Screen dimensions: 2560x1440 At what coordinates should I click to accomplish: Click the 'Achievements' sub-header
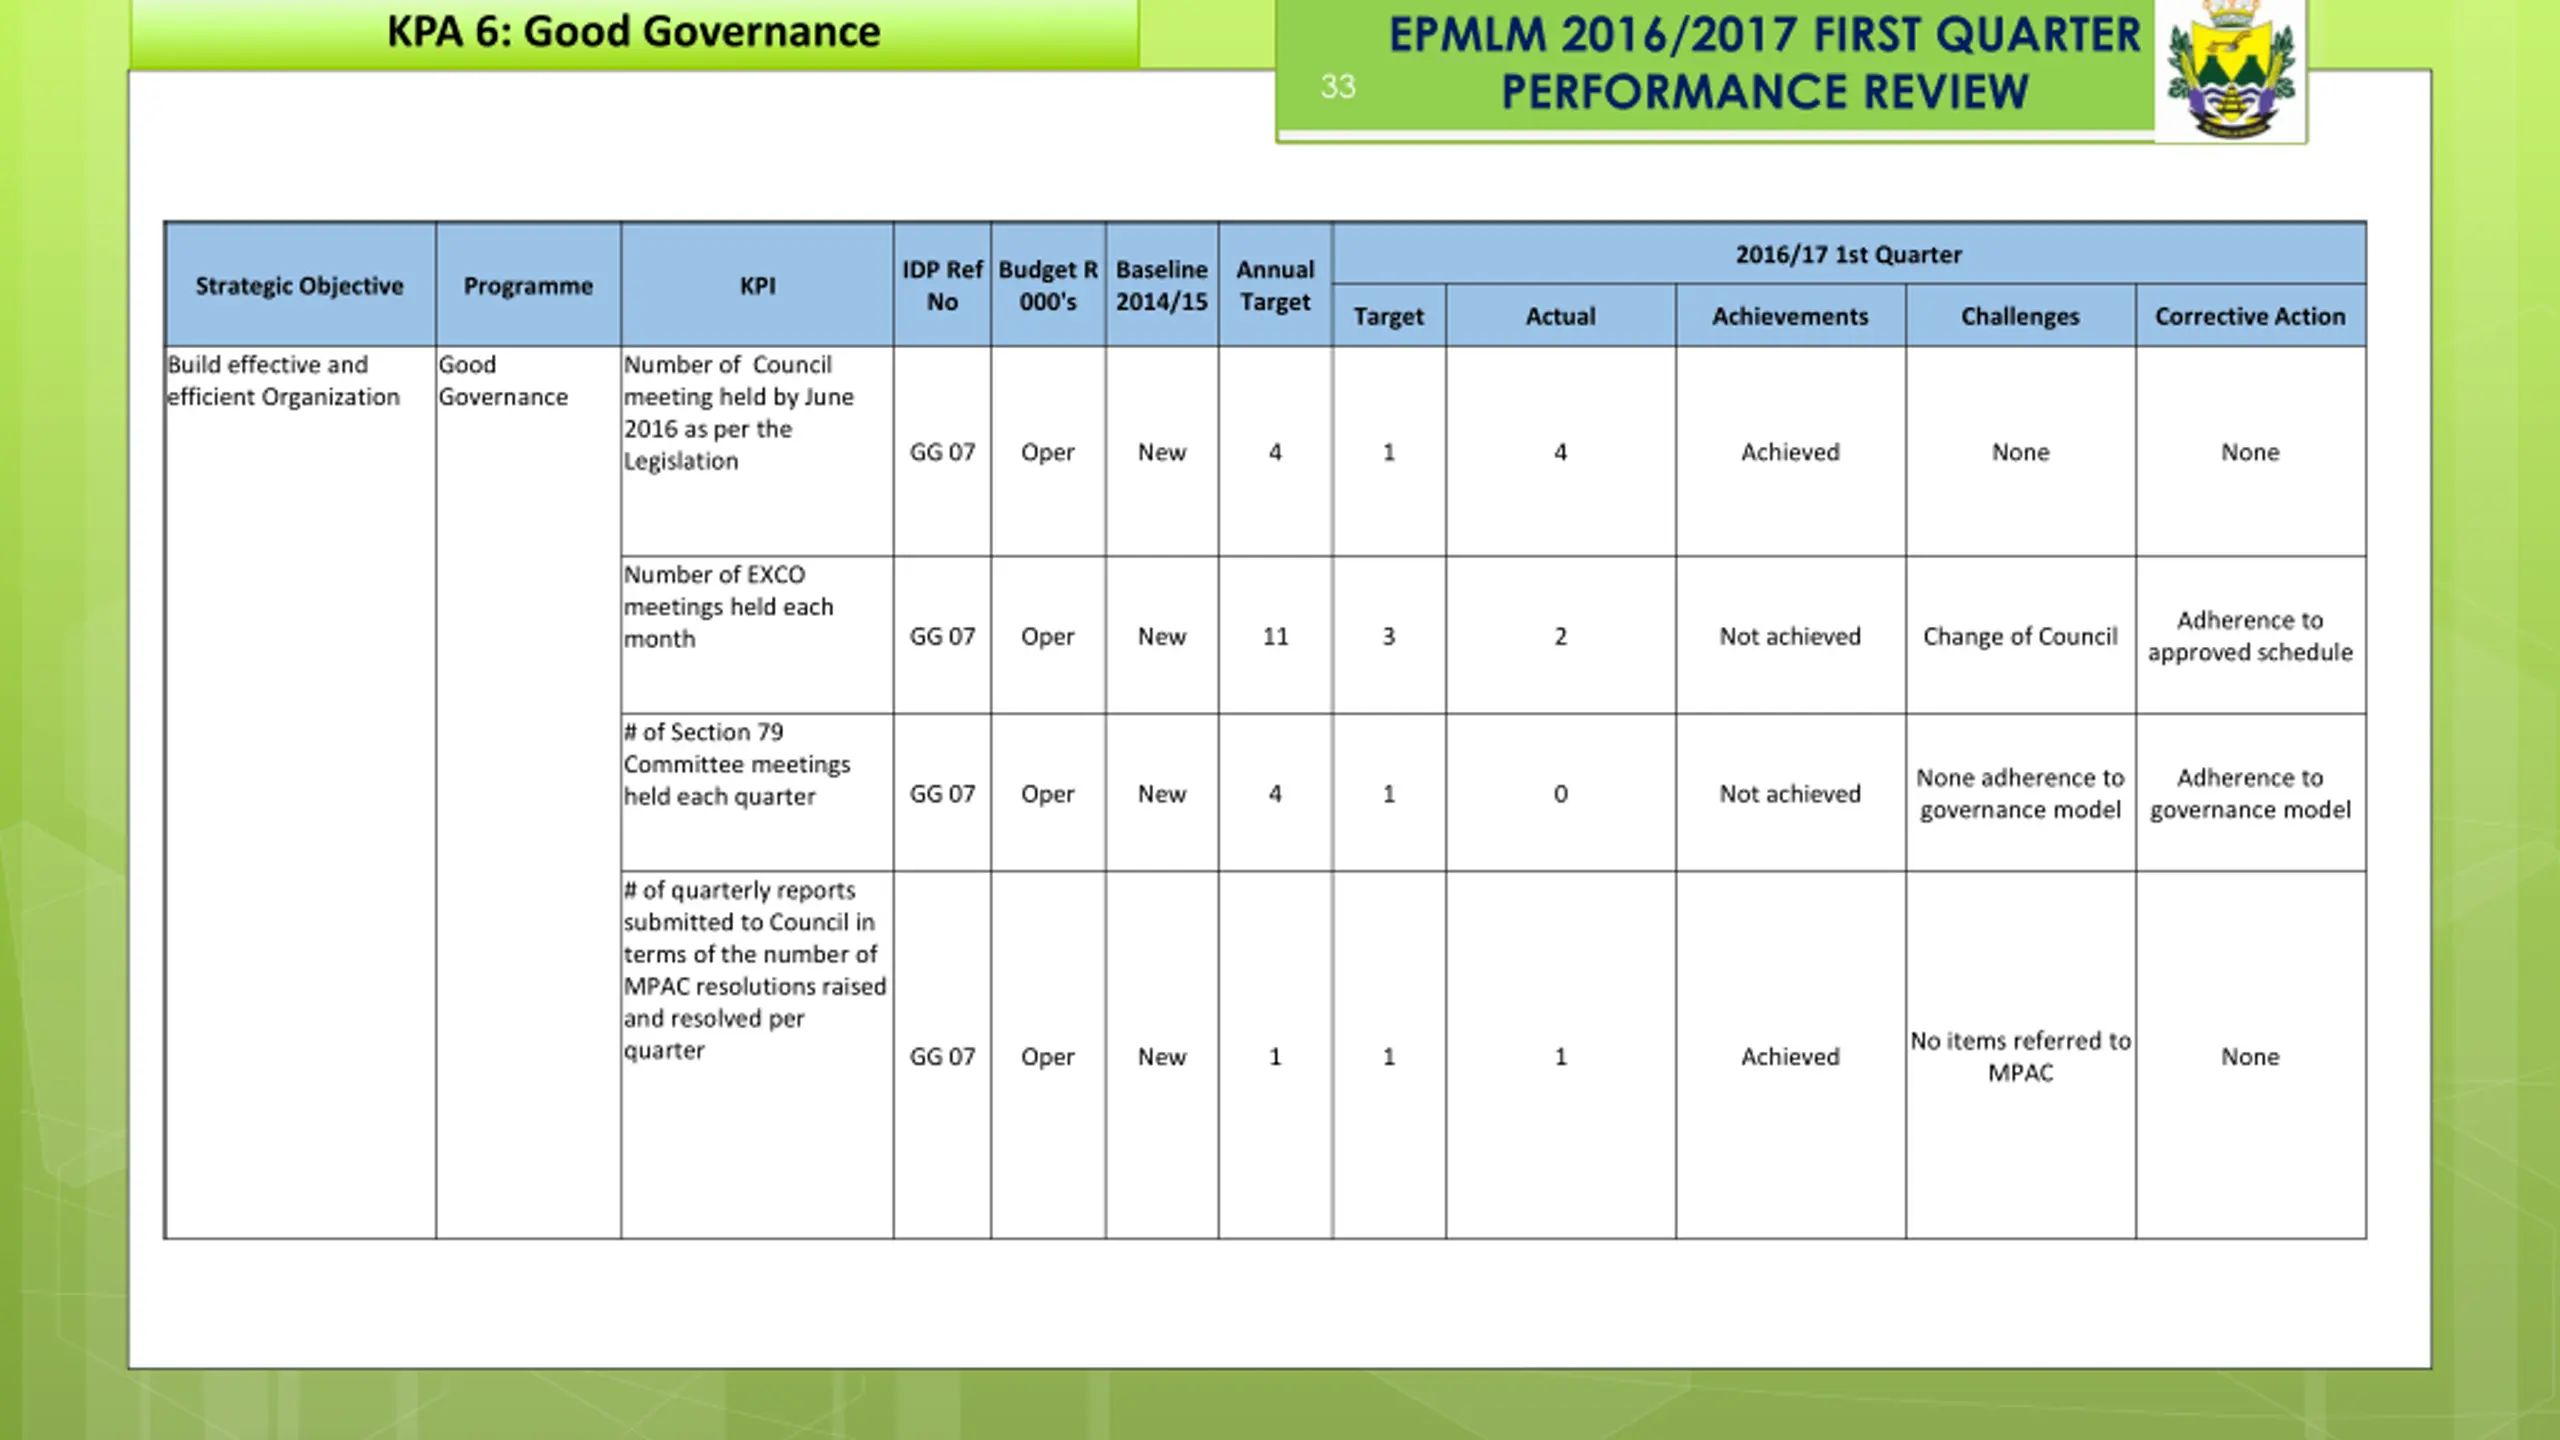point(1790,316)
